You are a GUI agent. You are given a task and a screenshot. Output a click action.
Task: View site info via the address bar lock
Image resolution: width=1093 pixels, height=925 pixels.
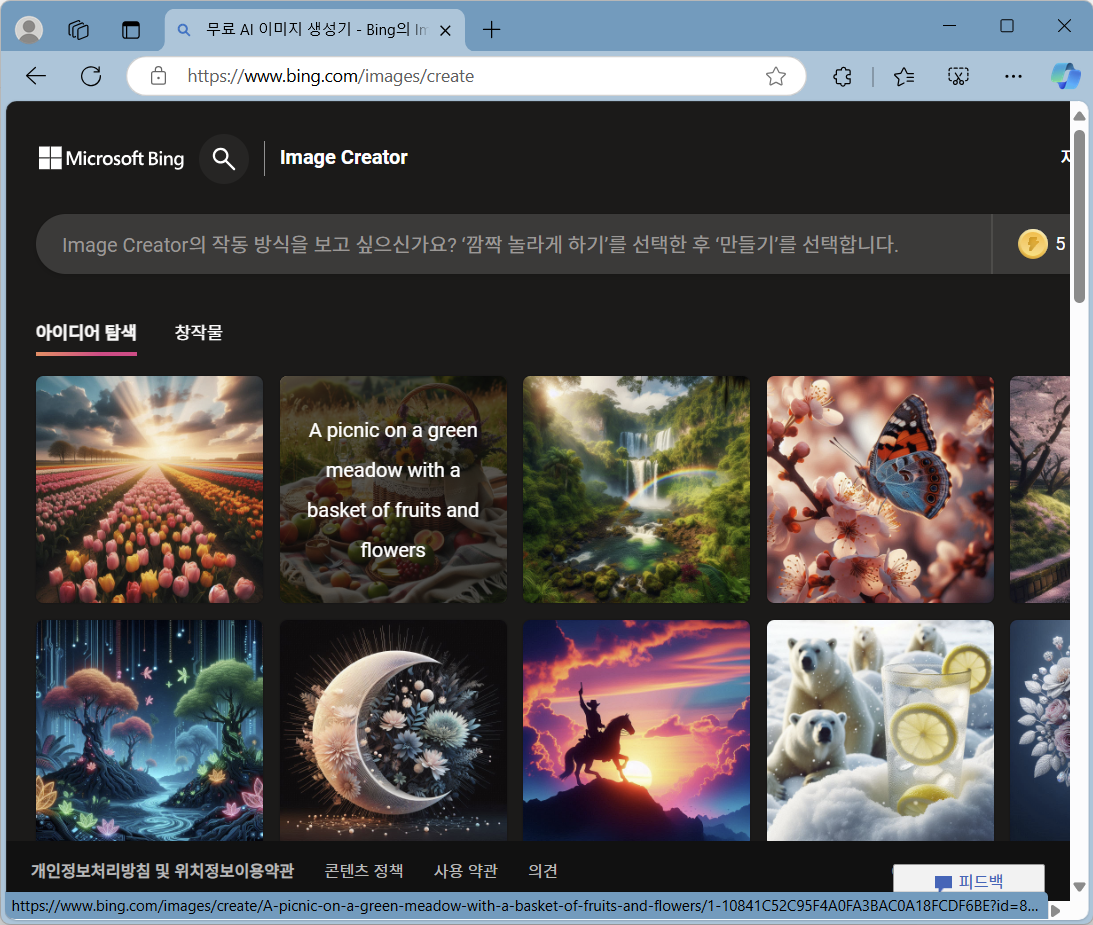158,76
